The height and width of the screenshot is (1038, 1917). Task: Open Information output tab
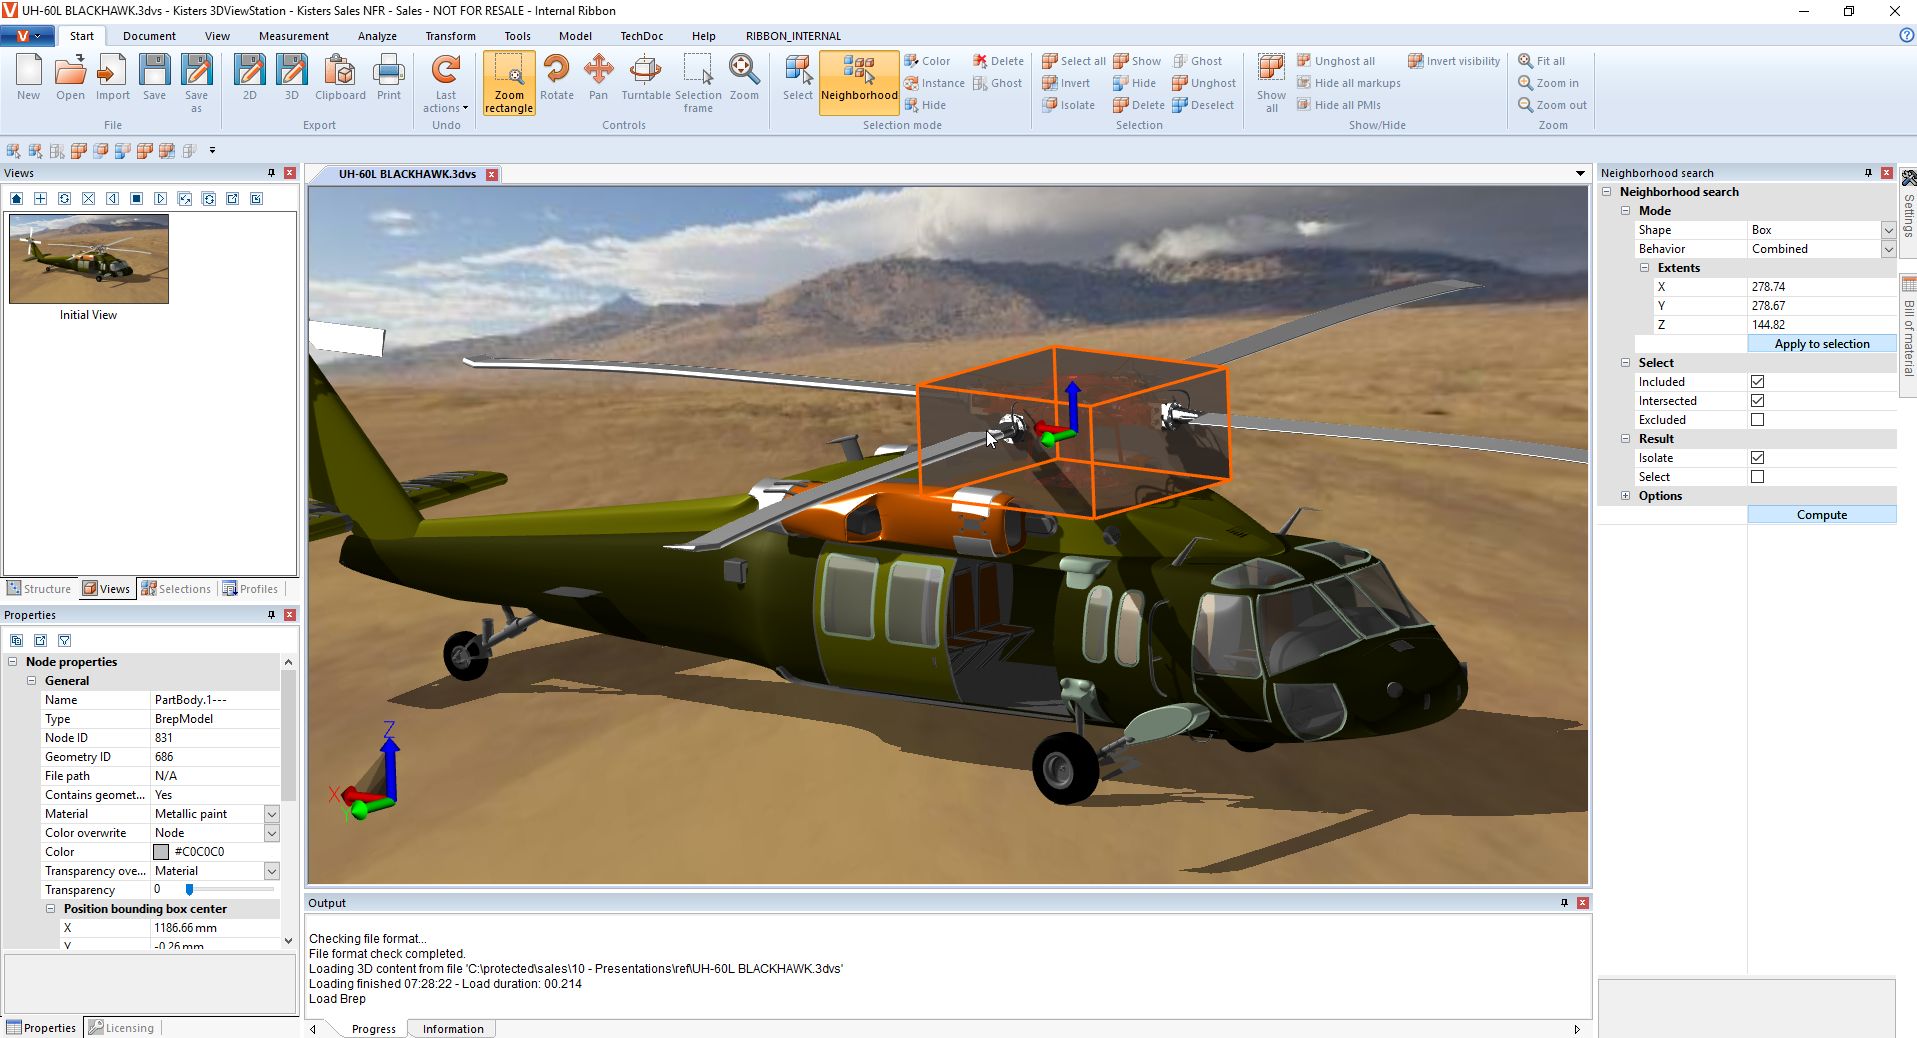click(x=453, y=1029)
